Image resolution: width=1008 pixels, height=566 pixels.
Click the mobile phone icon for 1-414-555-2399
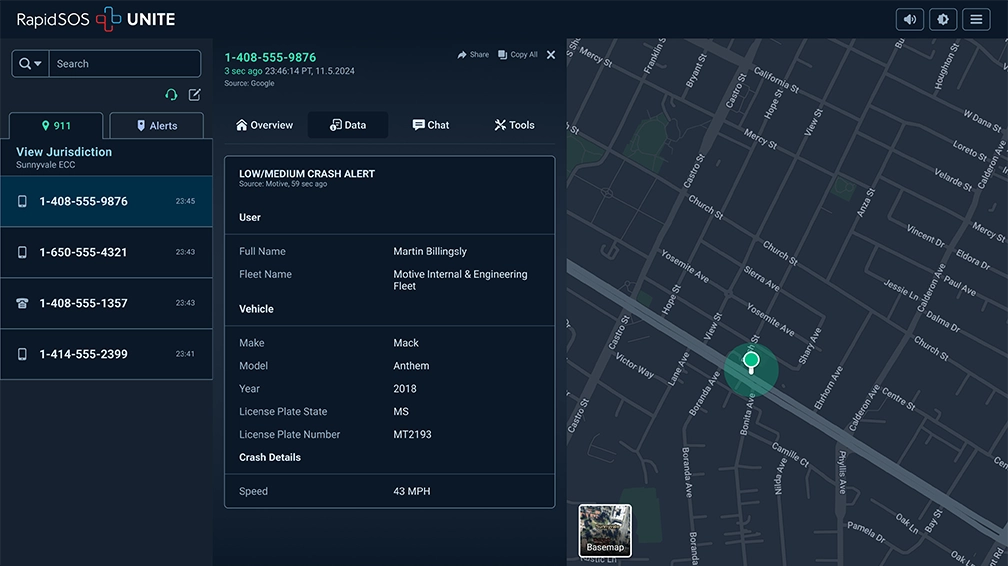(22, 354)
